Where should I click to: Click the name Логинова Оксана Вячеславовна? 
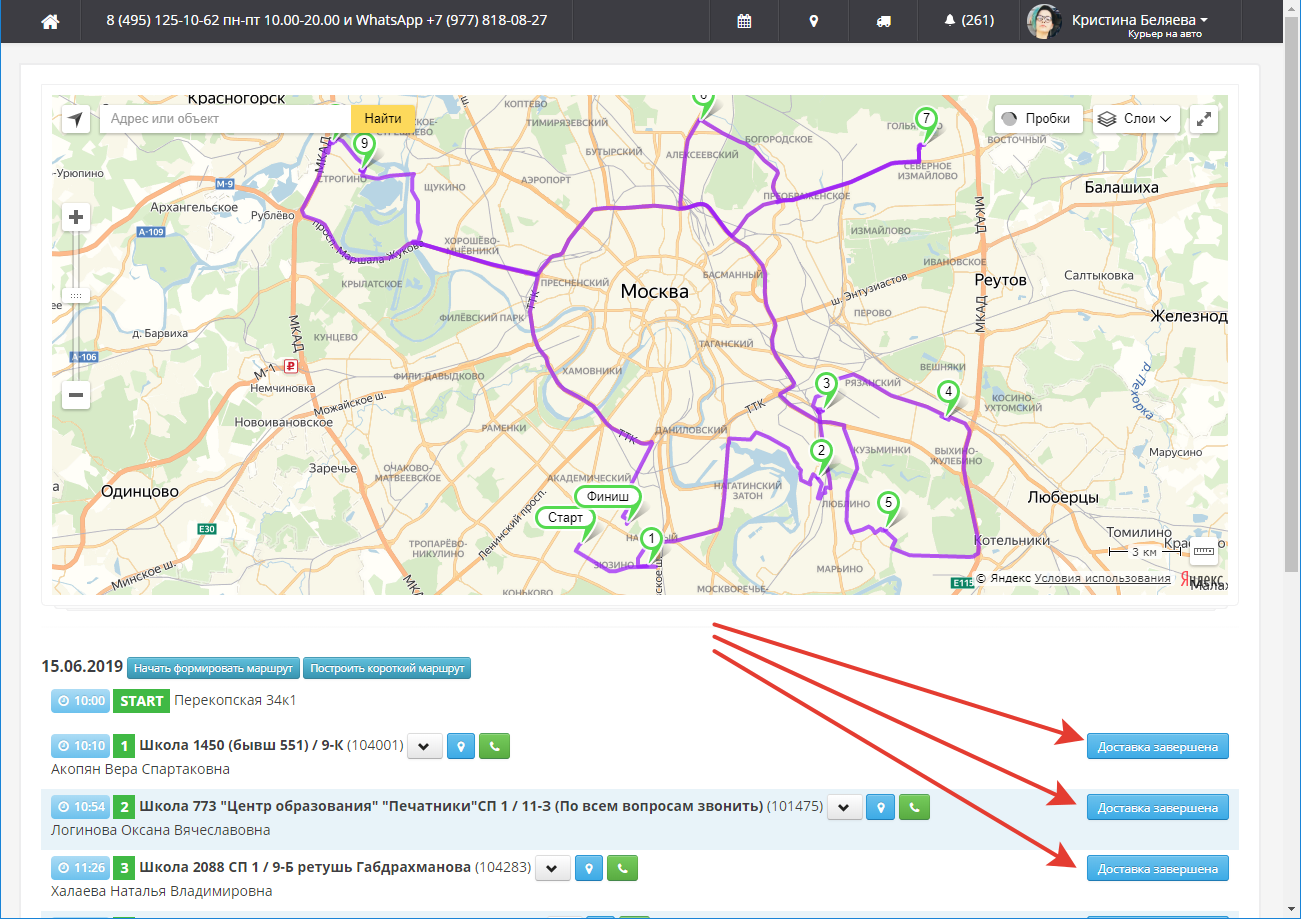click(x=160, y=830)
